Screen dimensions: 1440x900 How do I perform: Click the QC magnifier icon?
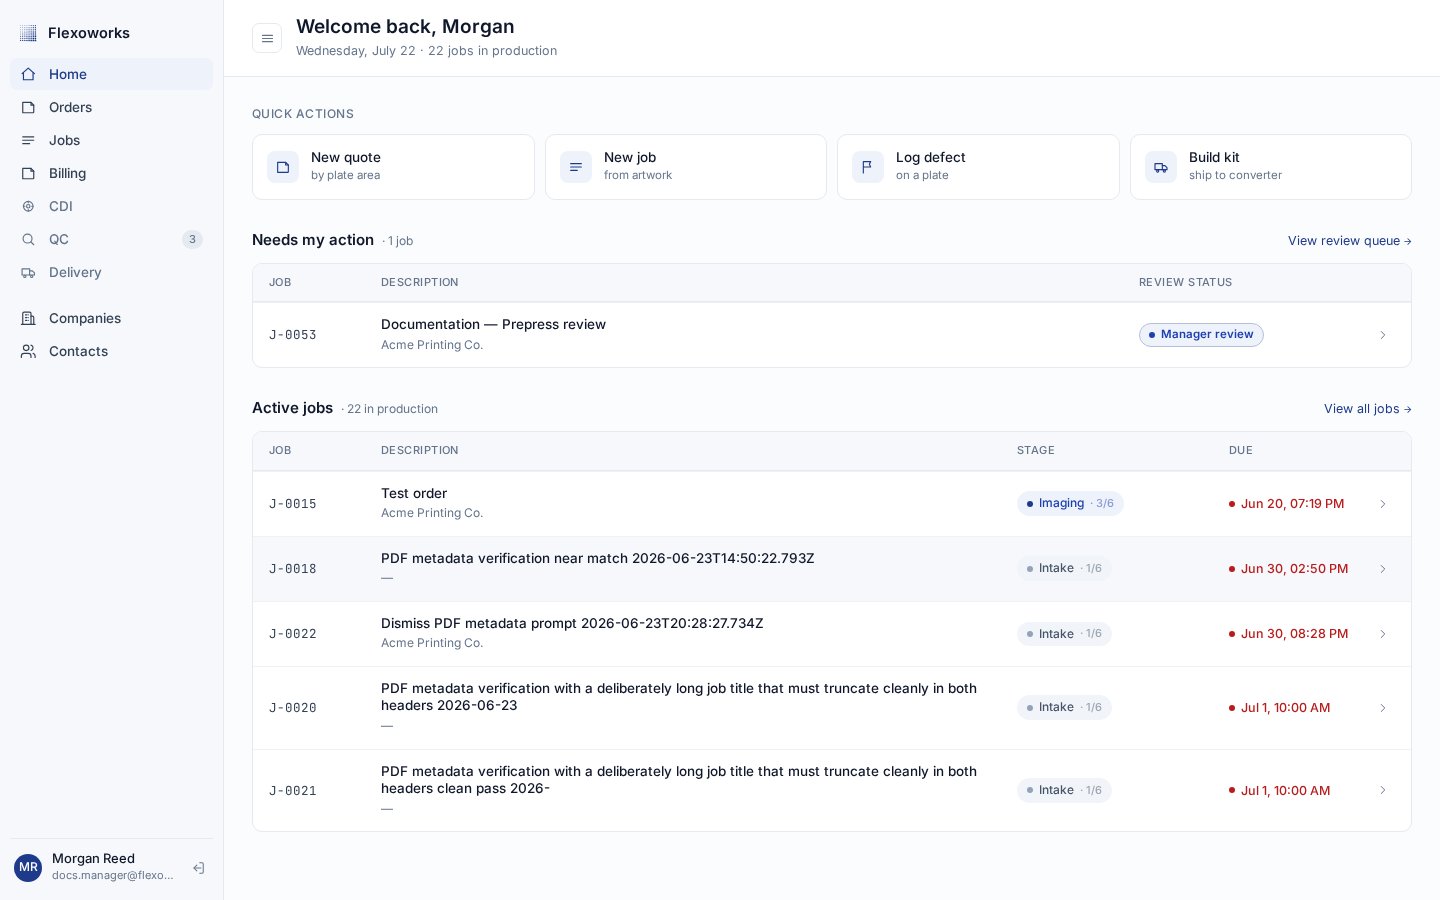[x=28, y=239]
